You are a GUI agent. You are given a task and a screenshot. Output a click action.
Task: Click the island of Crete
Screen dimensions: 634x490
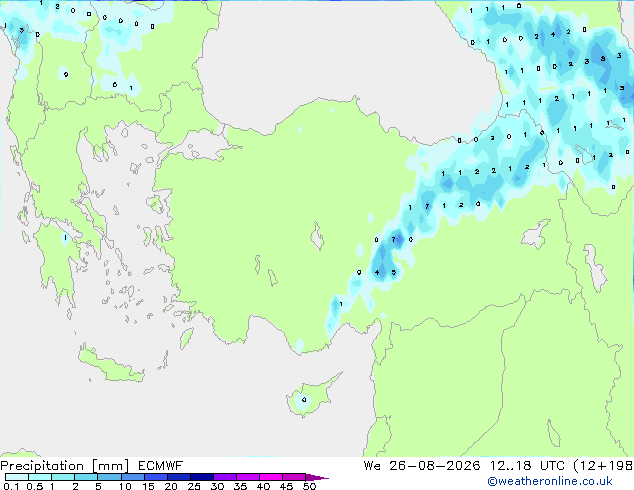pyautogui.click(x=111, y=365)
